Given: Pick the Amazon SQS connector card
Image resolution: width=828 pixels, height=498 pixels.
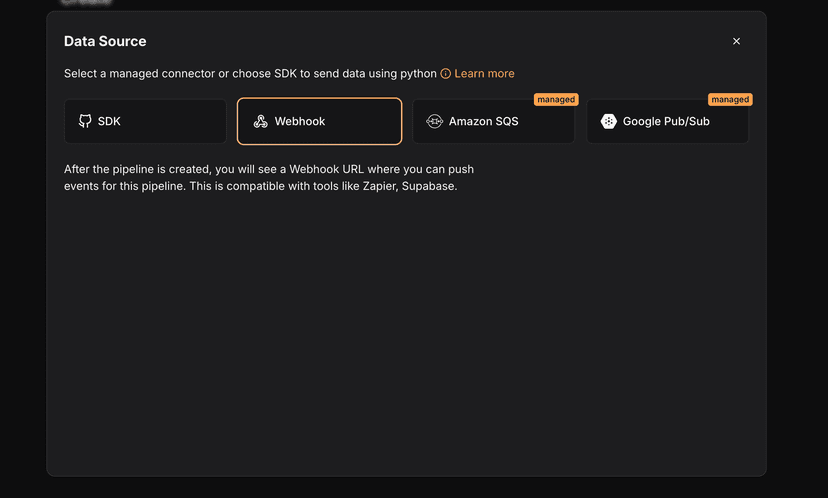Looking at the screenshot, I should pyautogui.click(x=493, y=121).
